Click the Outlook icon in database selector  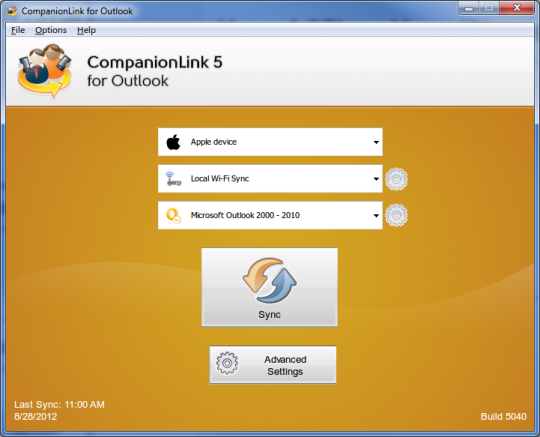174,216
